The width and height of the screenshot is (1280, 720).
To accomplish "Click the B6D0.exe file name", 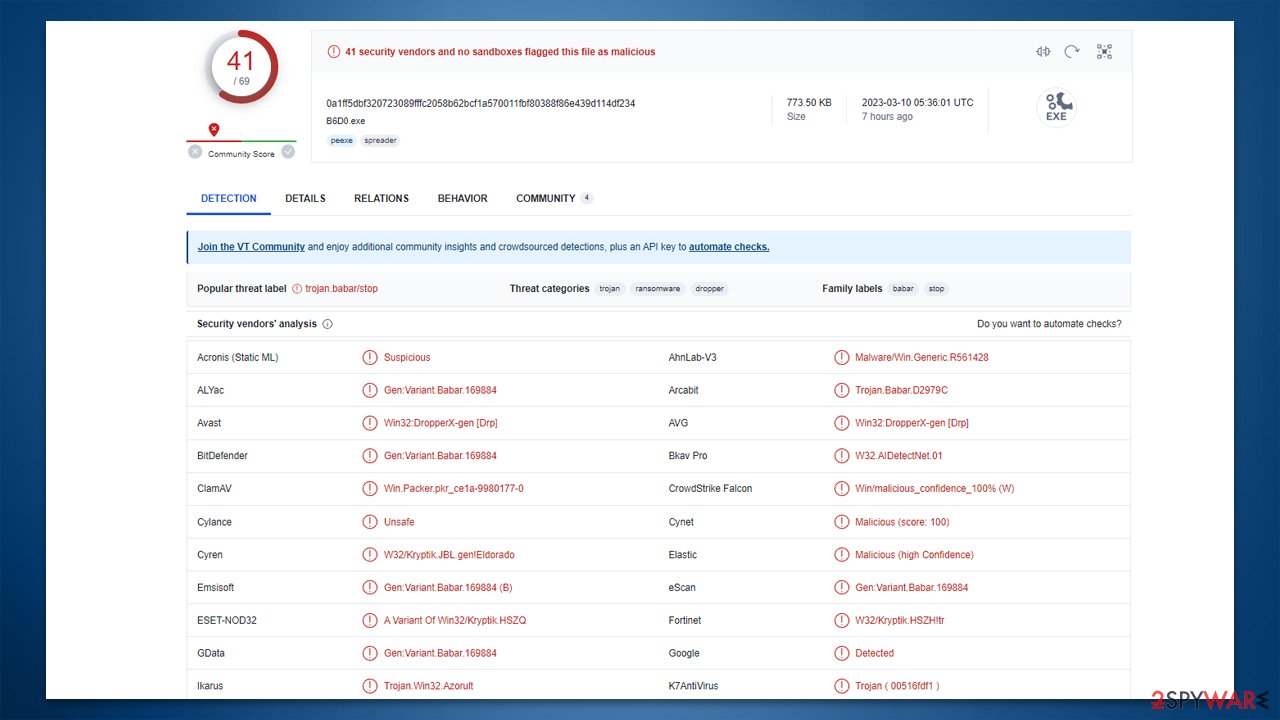I will (346, 121).
